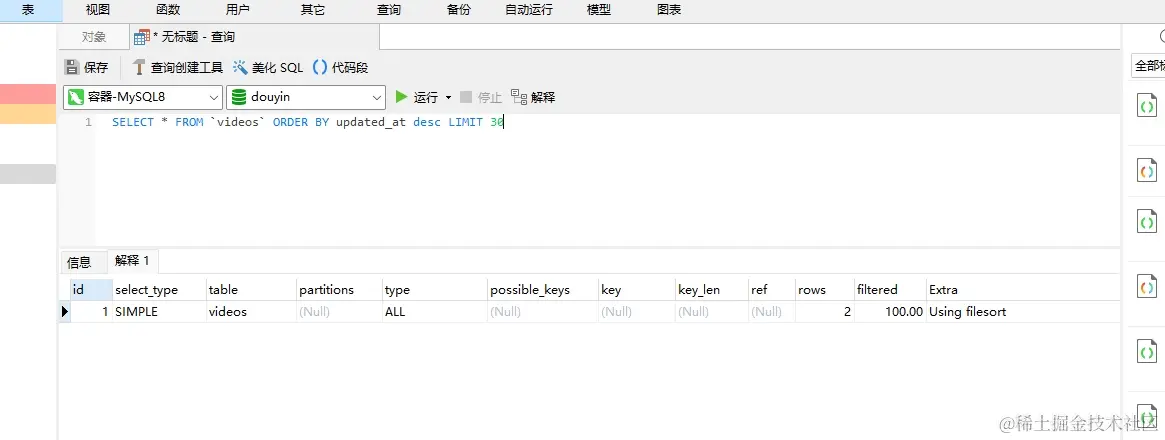Click the explain plan icon
Image resolution: width=1165 pixels, height=440 pixels.
click(x=519, y=97)
